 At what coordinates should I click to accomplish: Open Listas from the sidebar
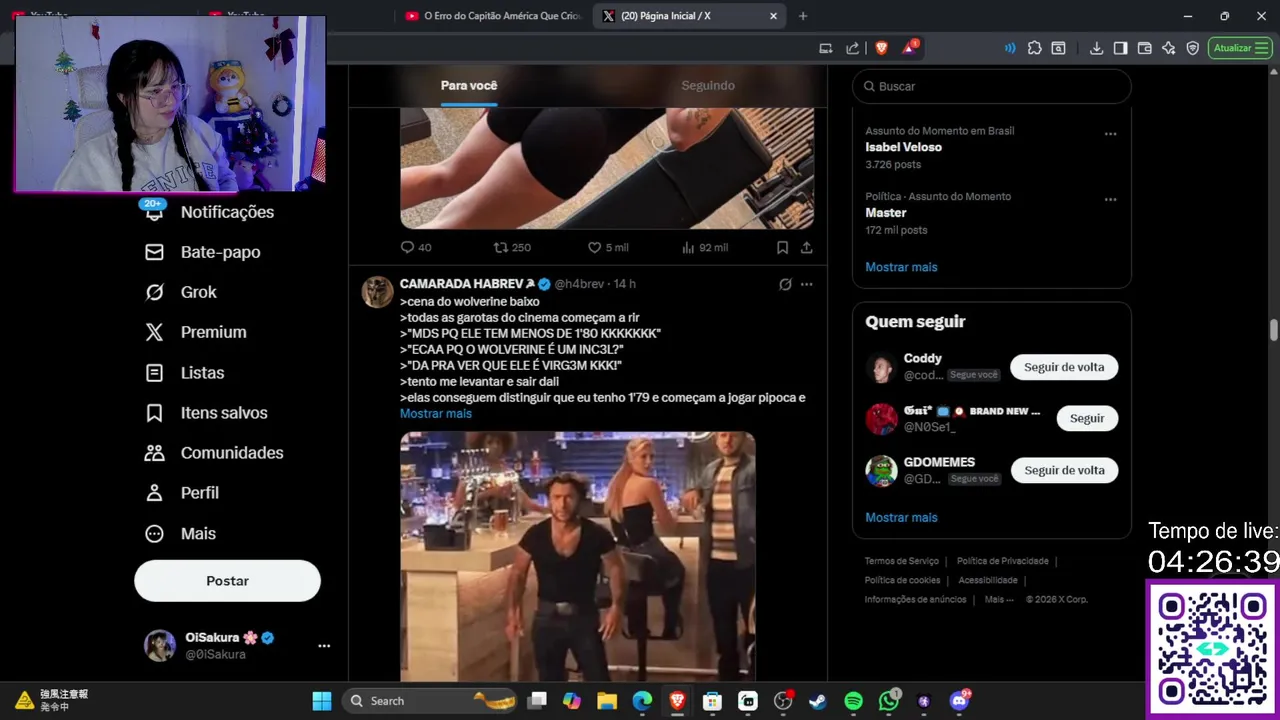[202, 372]
